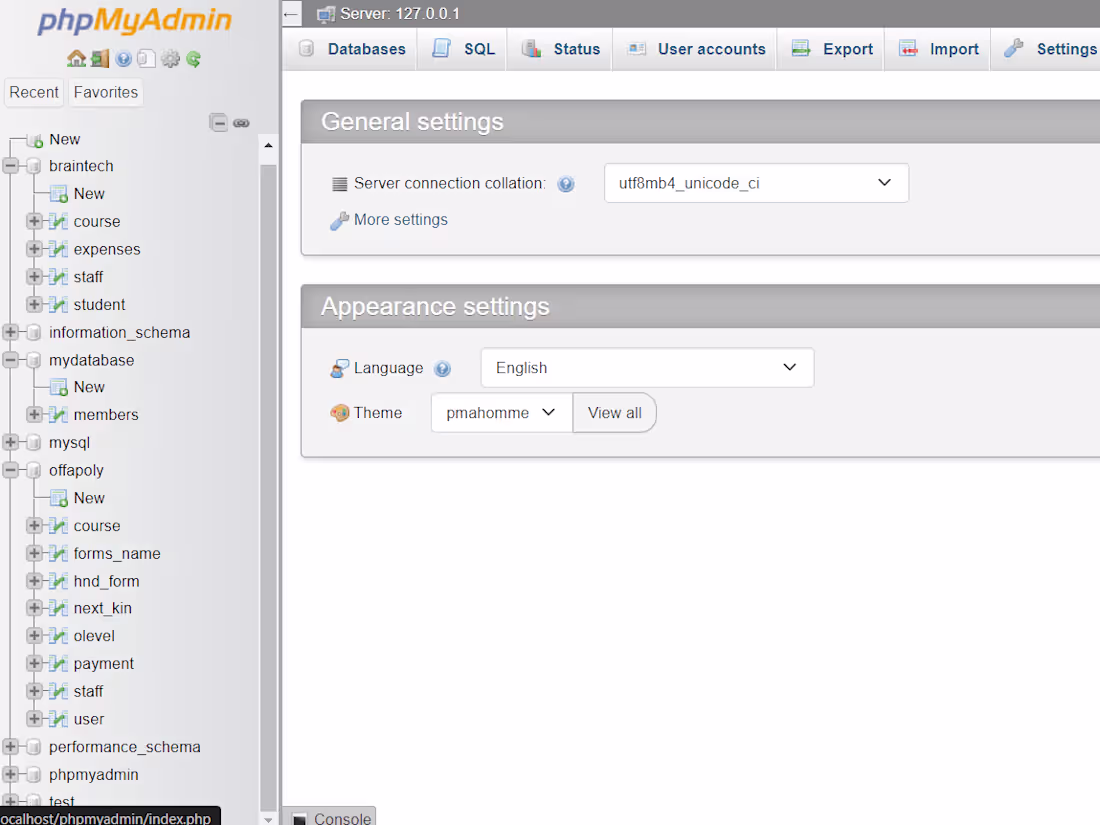1100x825 pixels.
Task: Collapse the braintech database tree
Action: 11,166
